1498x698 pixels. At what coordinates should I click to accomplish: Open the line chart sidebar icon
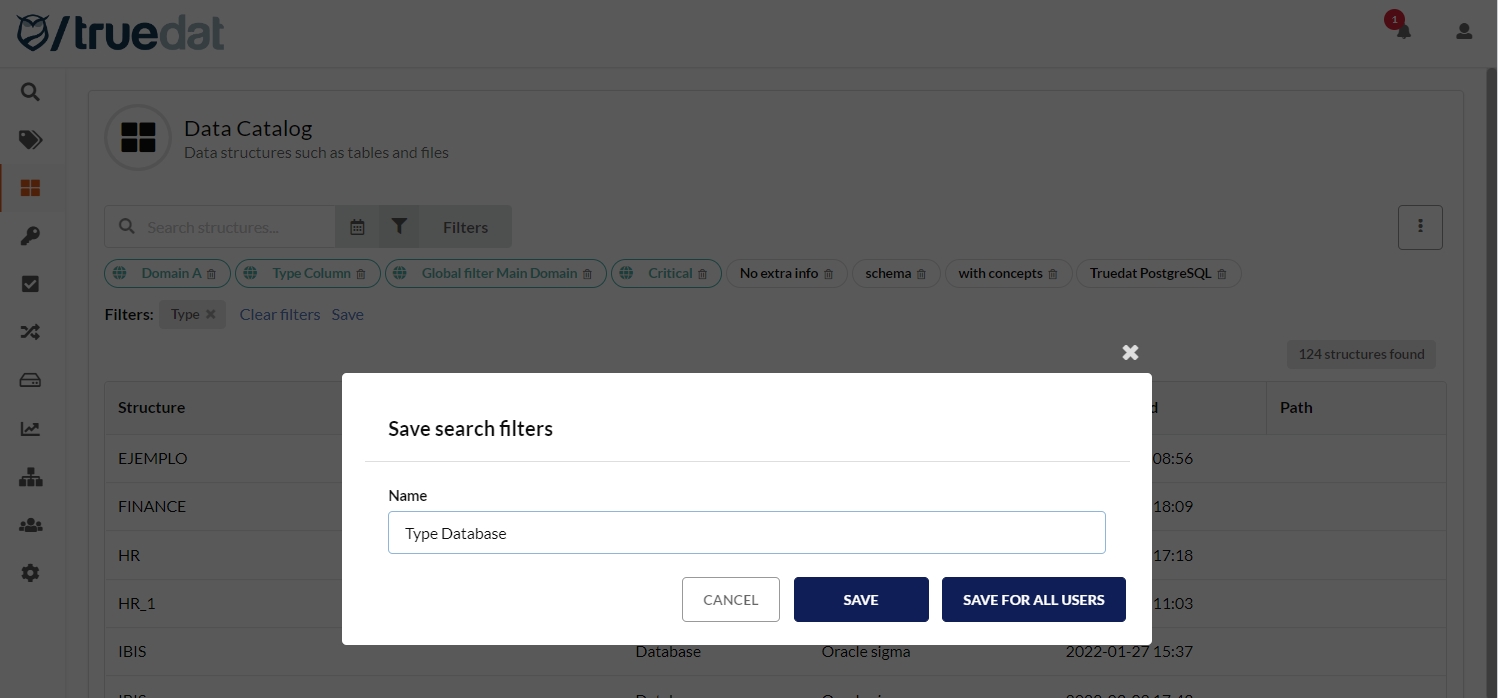30,429
